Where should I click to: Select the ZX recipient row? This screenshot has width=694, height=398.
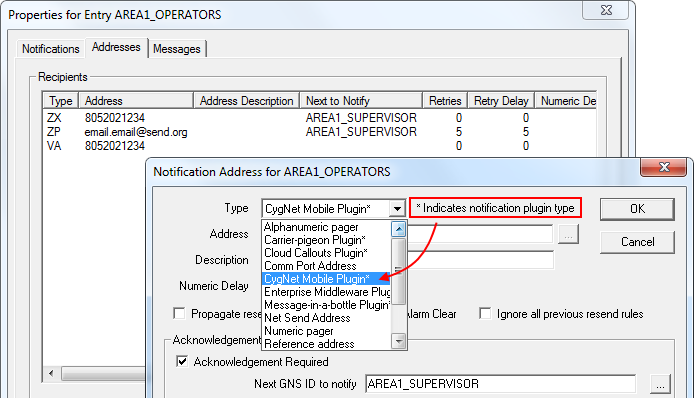pos(319,118)
